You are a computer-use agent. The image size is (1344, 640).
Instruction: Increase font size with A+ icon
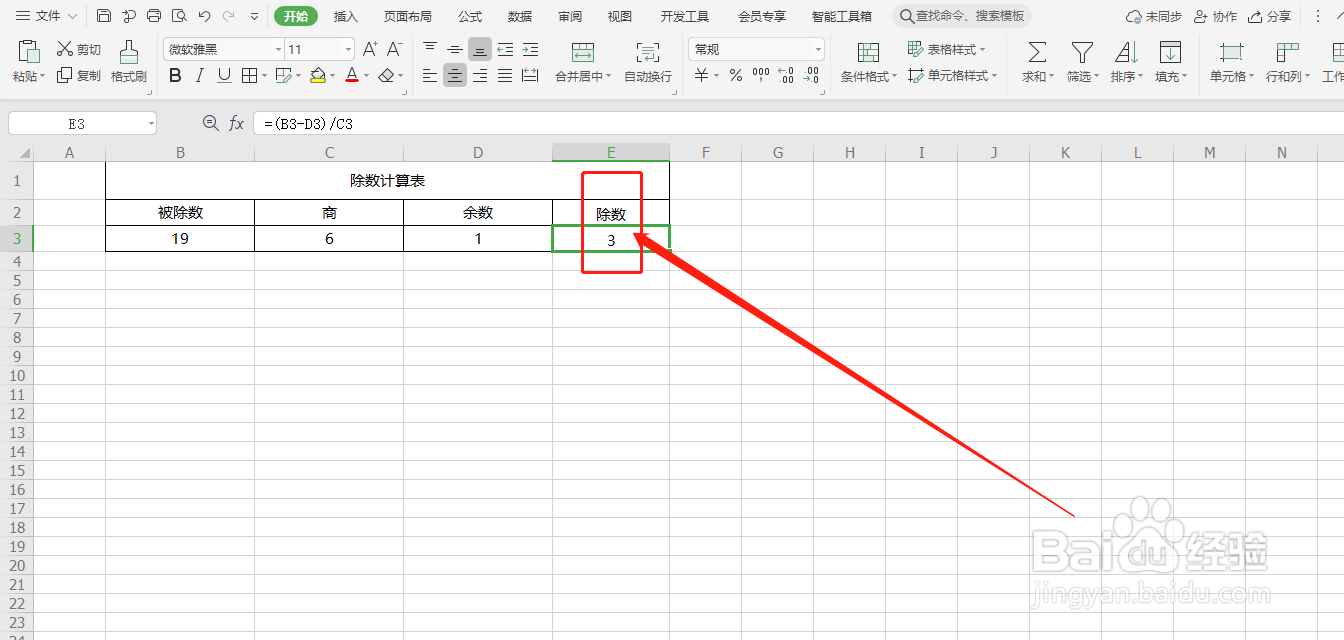click(x=370, y=49)
